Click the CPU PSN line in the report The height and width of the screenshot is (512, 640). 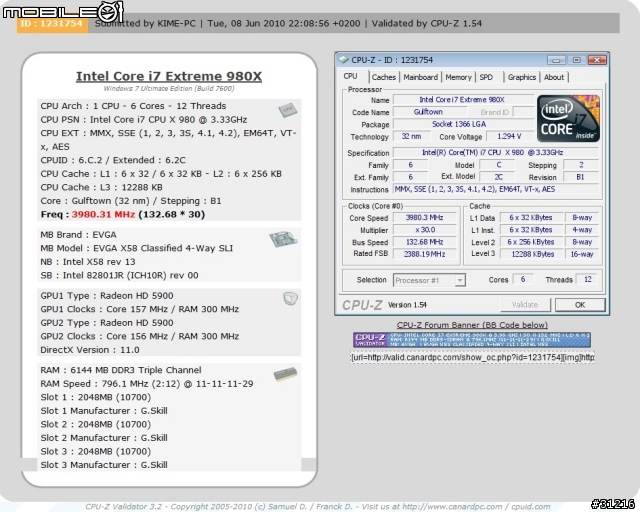click(144, 120)
